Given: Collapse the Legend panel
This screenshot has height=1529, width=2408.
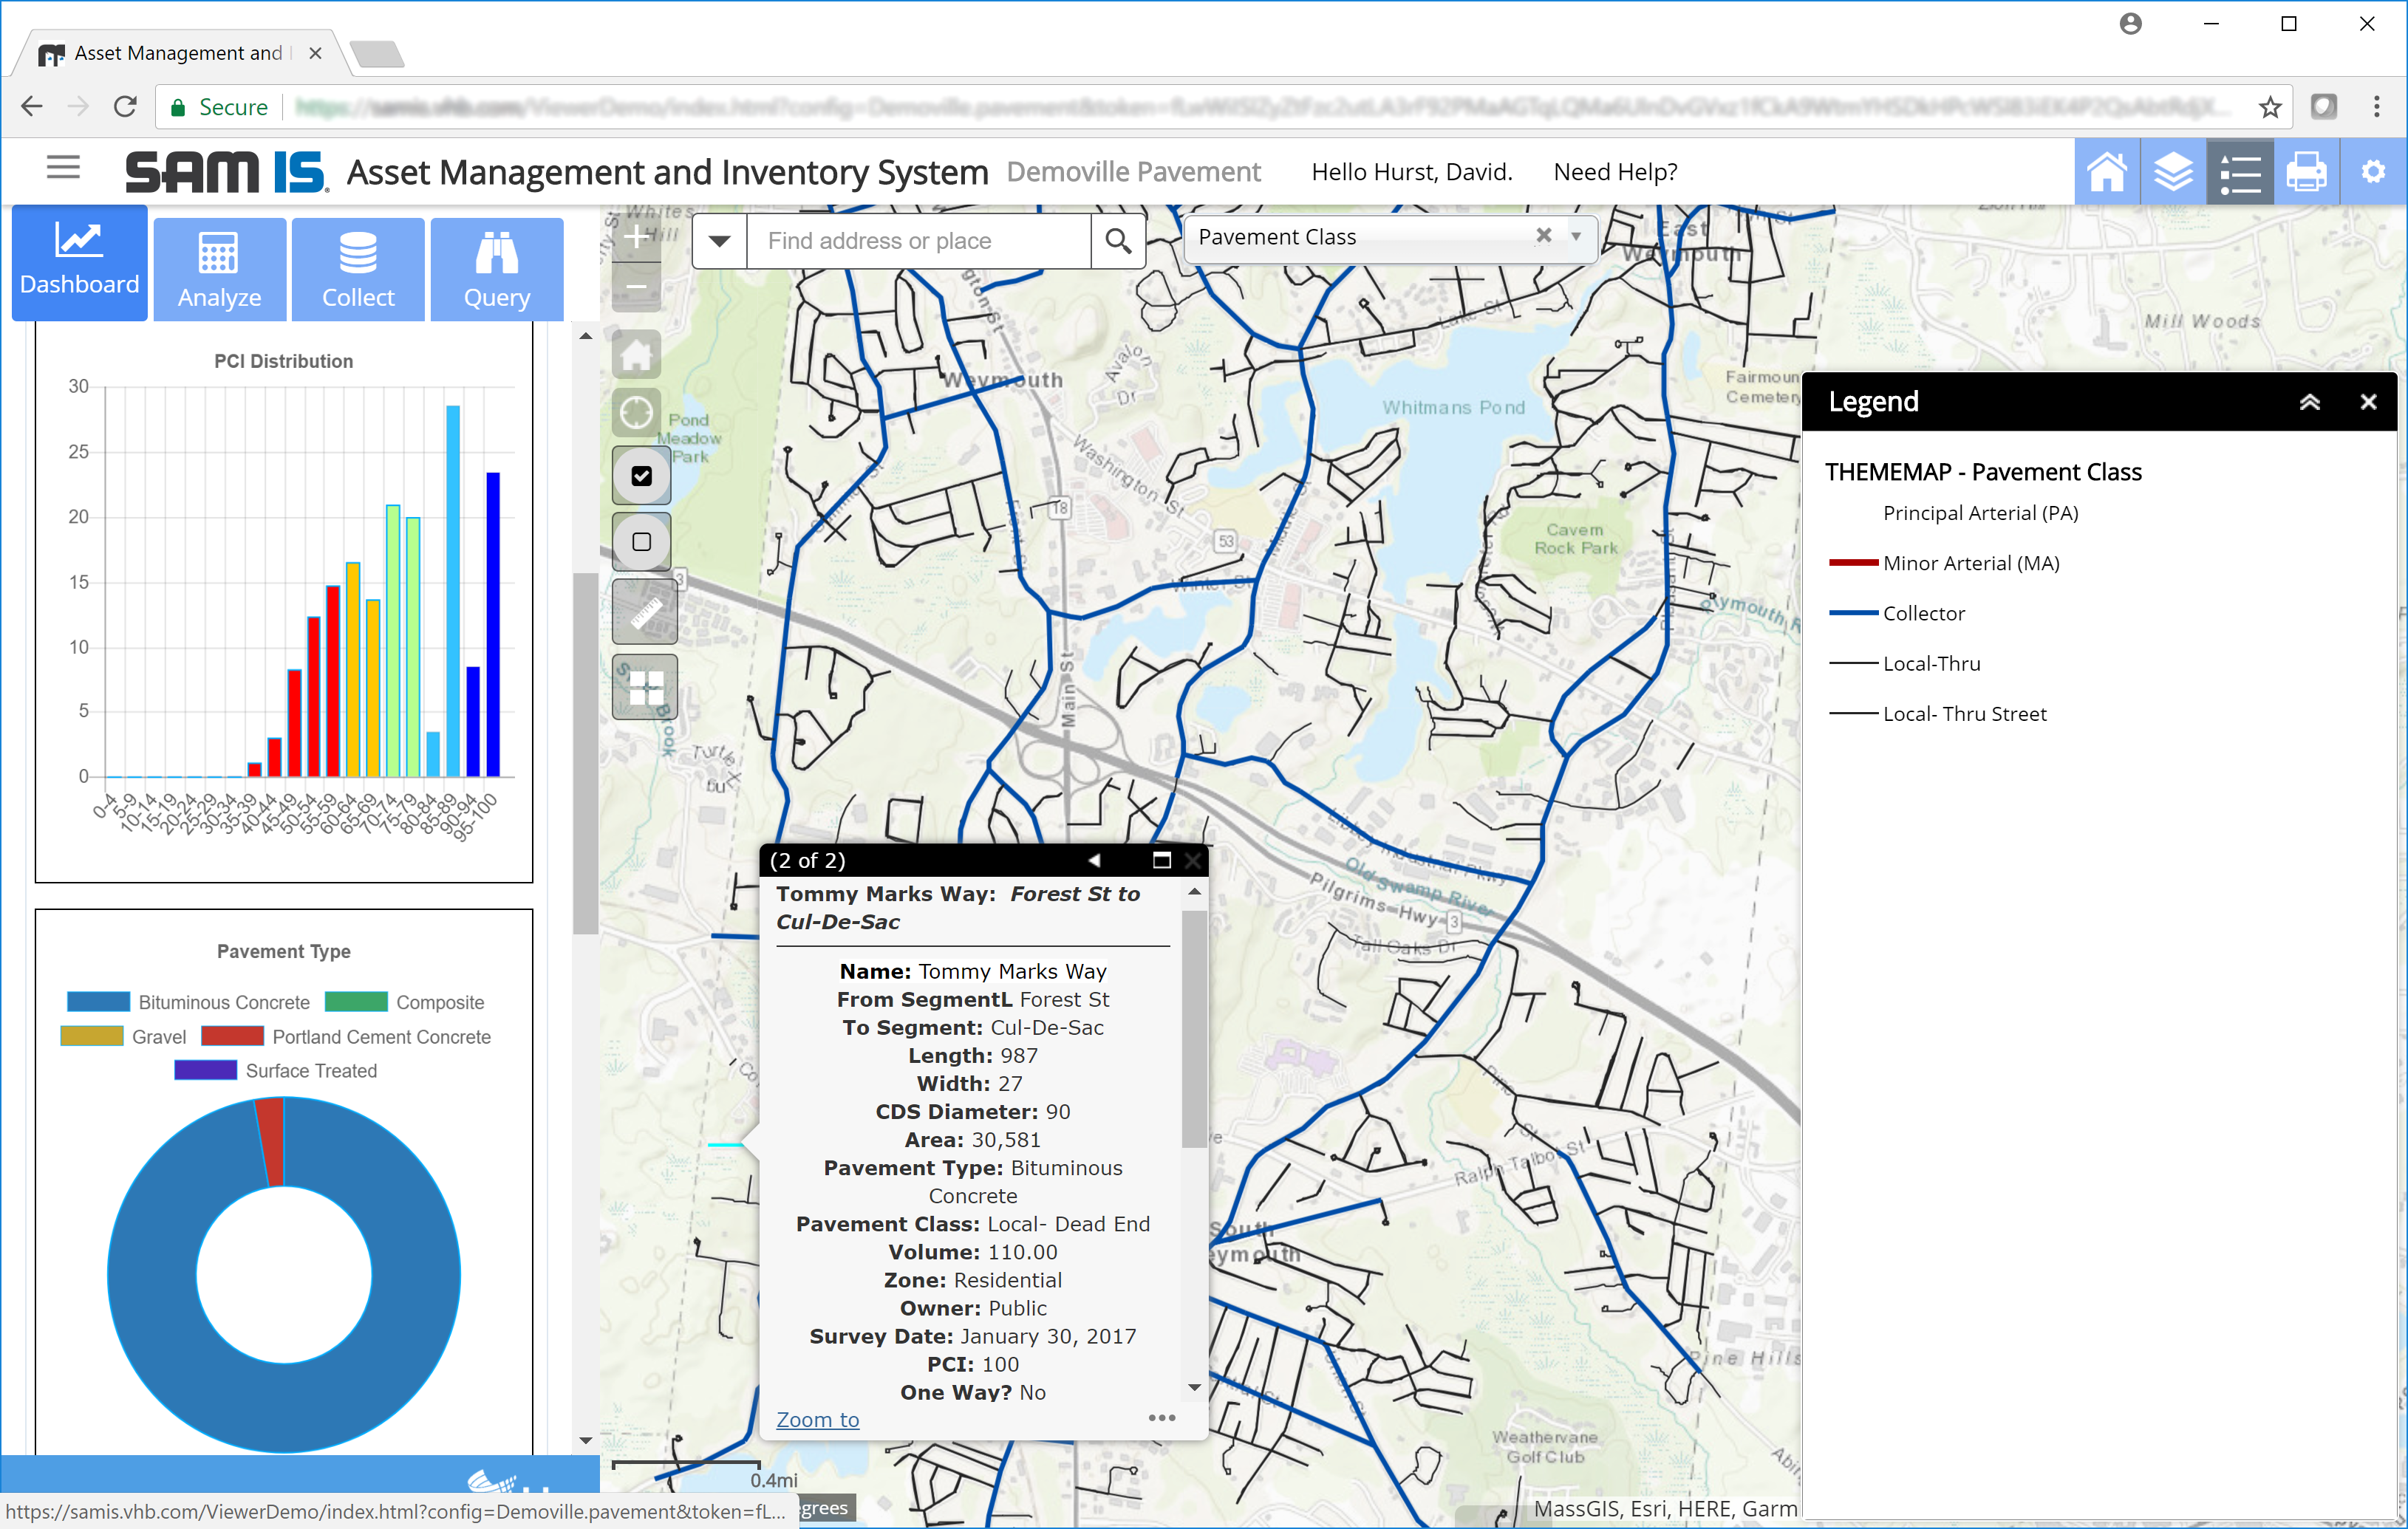Looking at the screenshot, I should [x=2310, y=402].
